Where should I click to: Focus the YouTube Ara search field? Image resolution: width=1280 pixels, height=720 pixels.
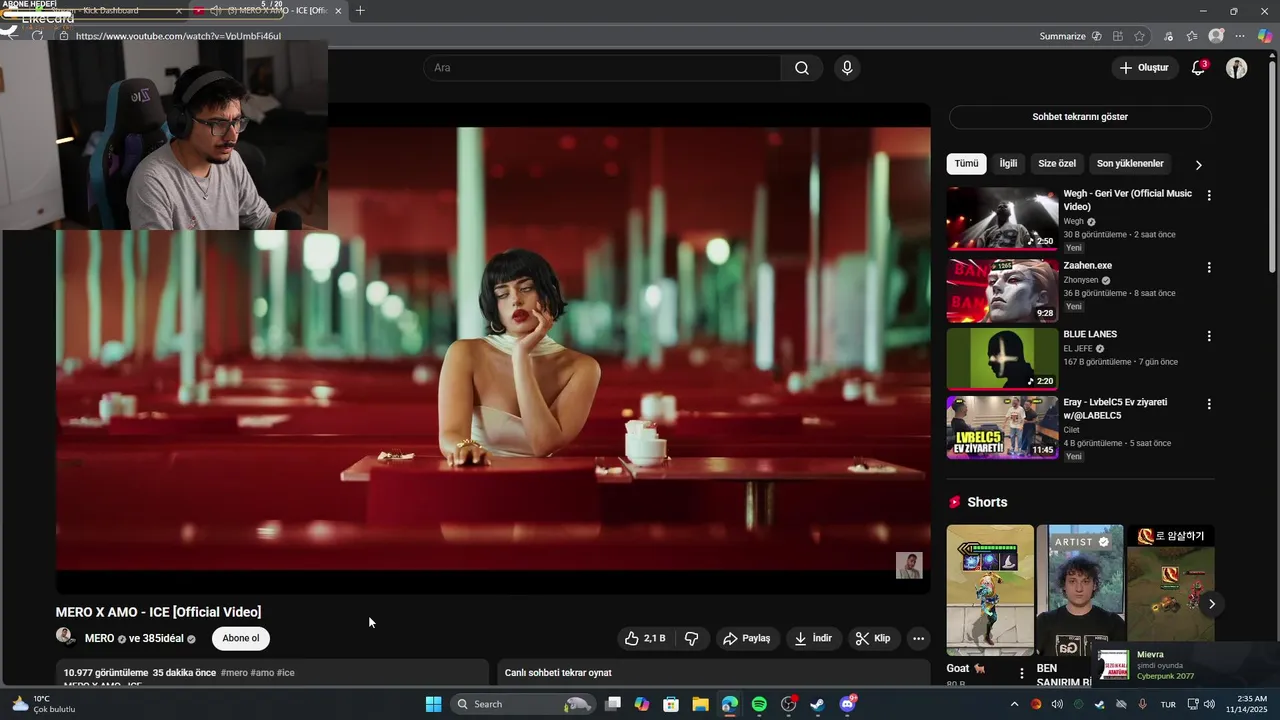tap(603, 68)
